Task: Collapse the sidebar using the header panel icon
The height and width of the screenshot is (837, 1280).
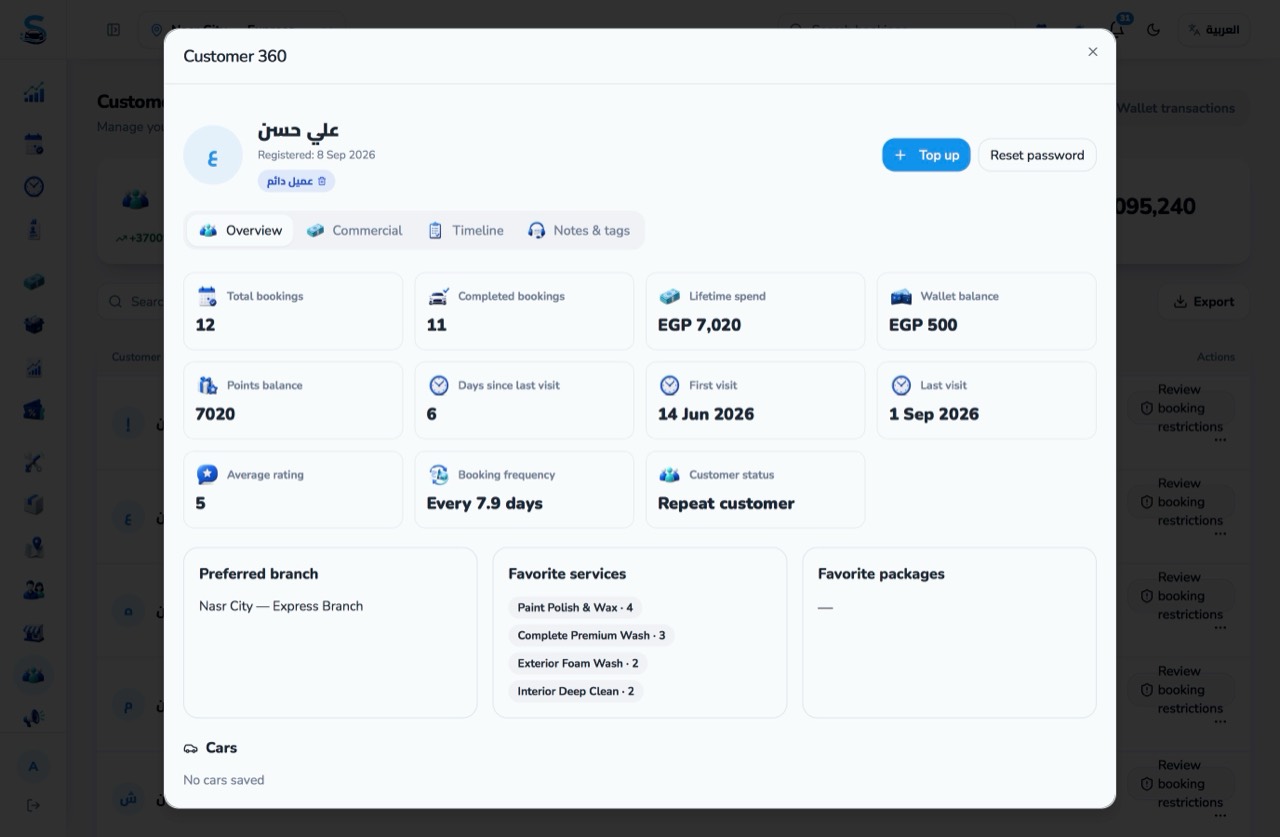Action: click(x=113, y=30)
